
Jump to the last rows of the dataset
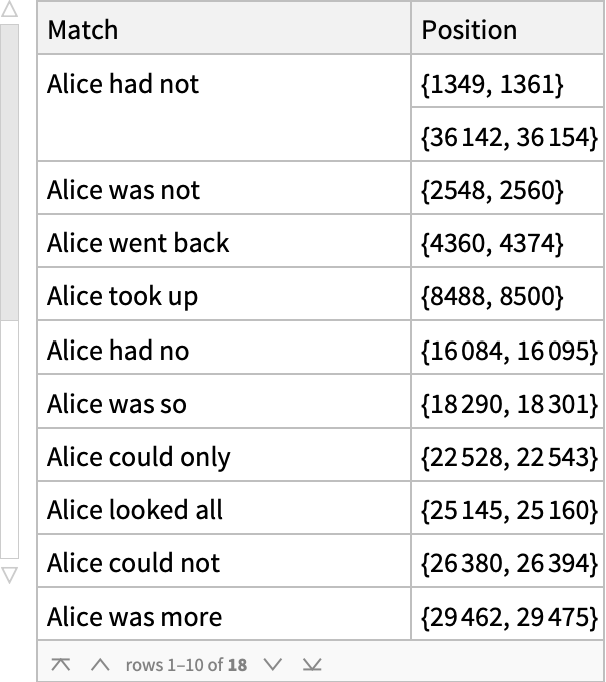tap(312, 664)
